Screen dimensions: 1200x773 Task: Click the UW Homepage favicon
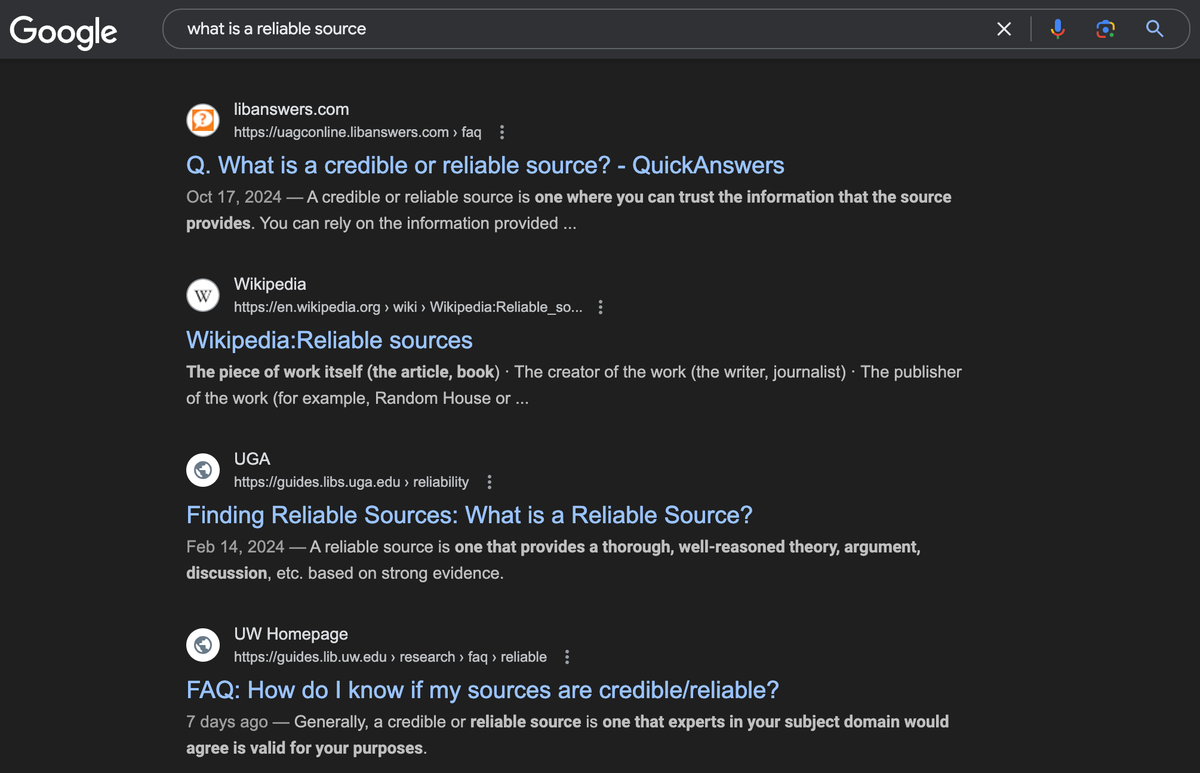pos(203,645)
